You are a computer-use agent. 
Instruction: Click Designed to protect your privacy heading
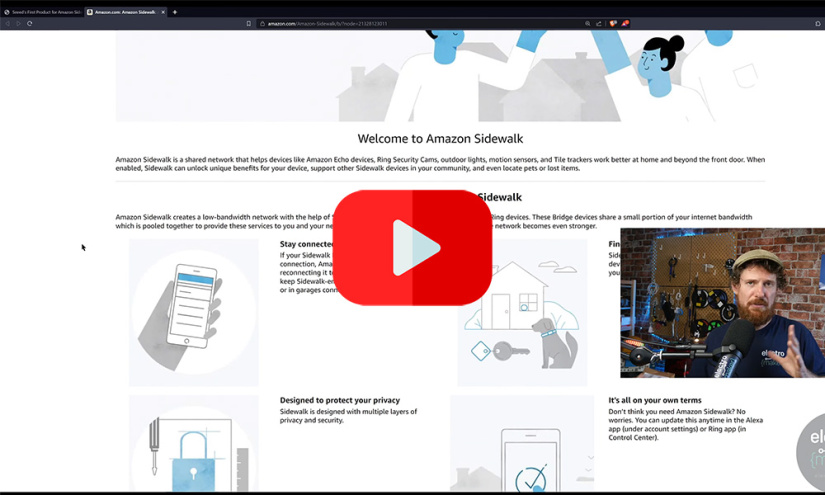340,400
